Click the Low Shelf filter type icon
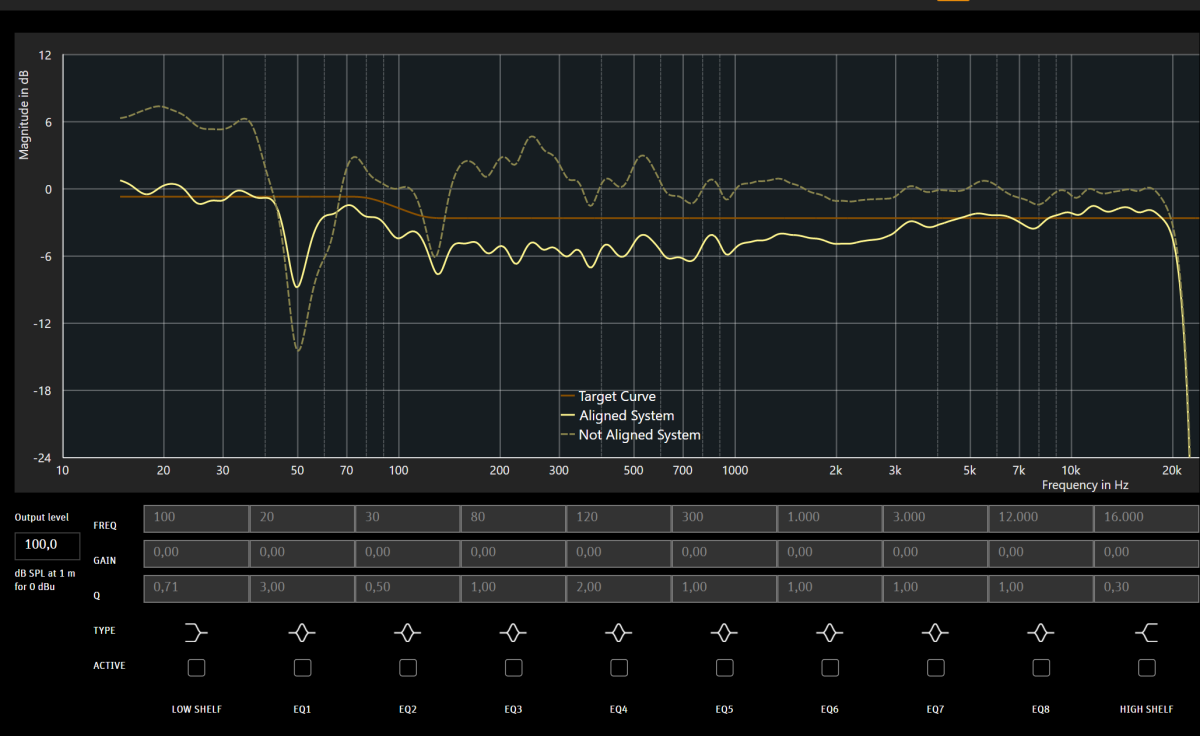 click(196, 631)
